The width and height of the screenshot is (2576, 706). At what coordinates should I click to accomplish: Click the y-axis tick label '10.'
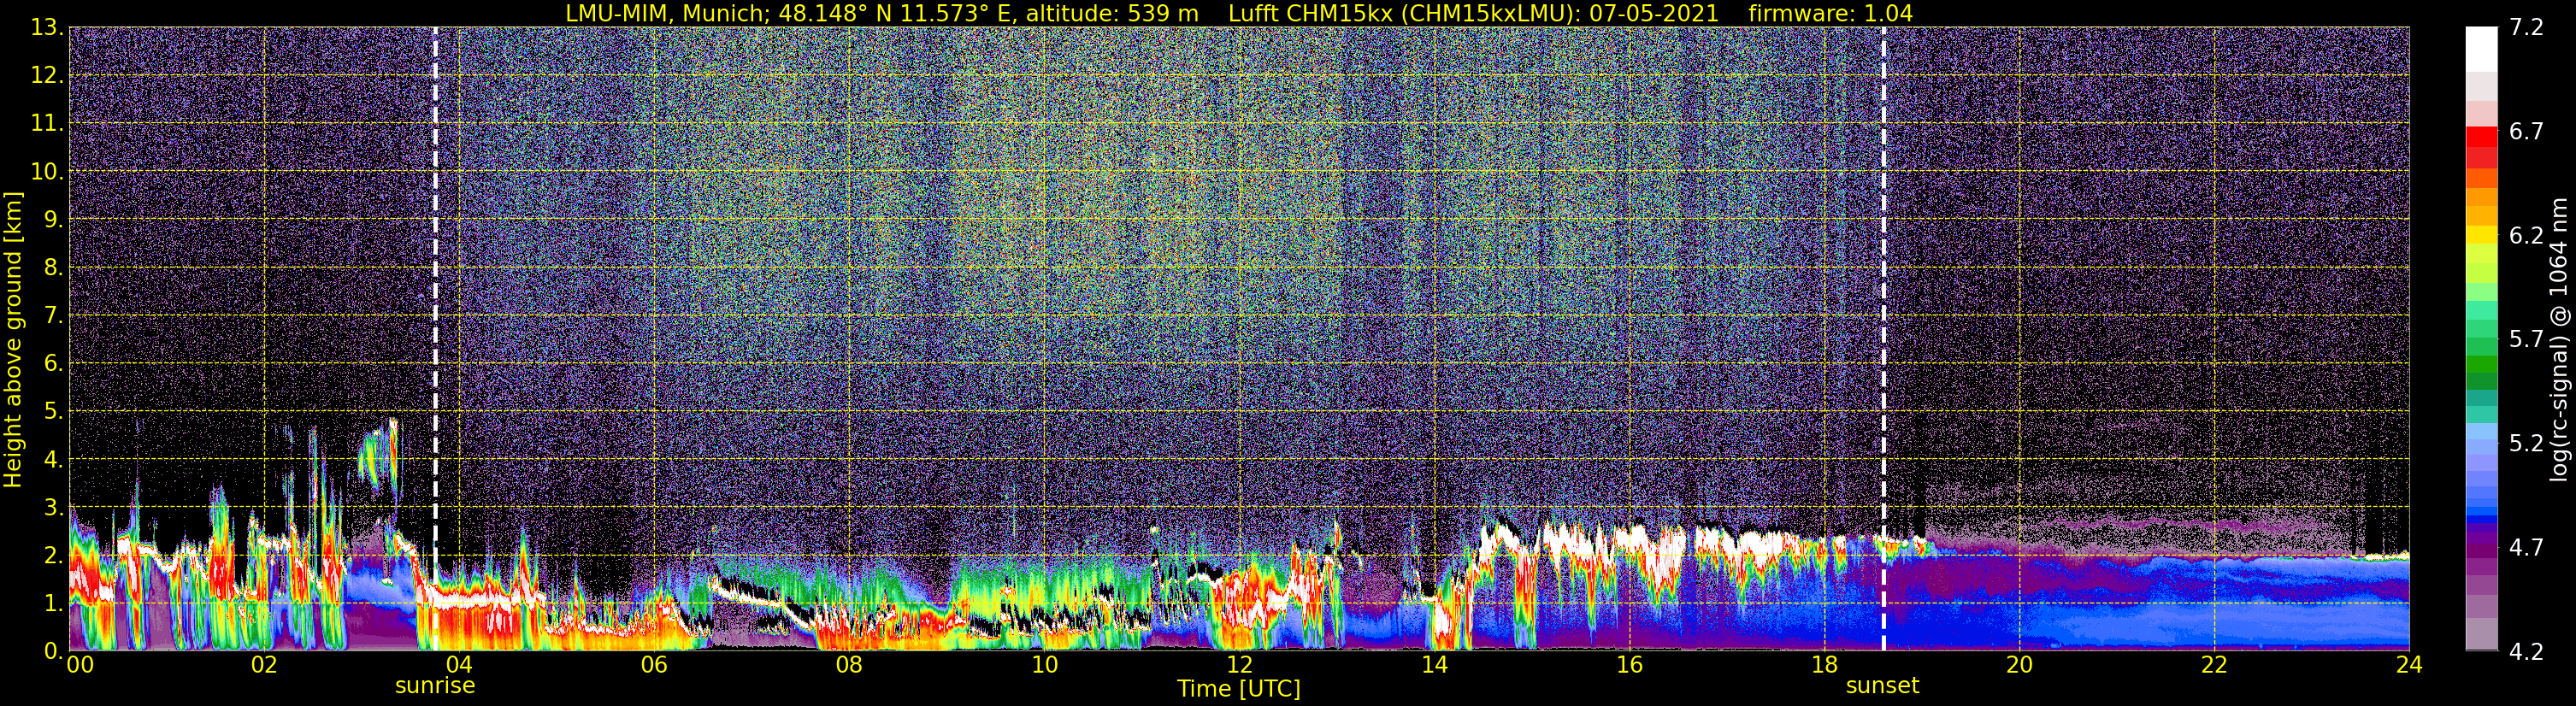point(47,172)
